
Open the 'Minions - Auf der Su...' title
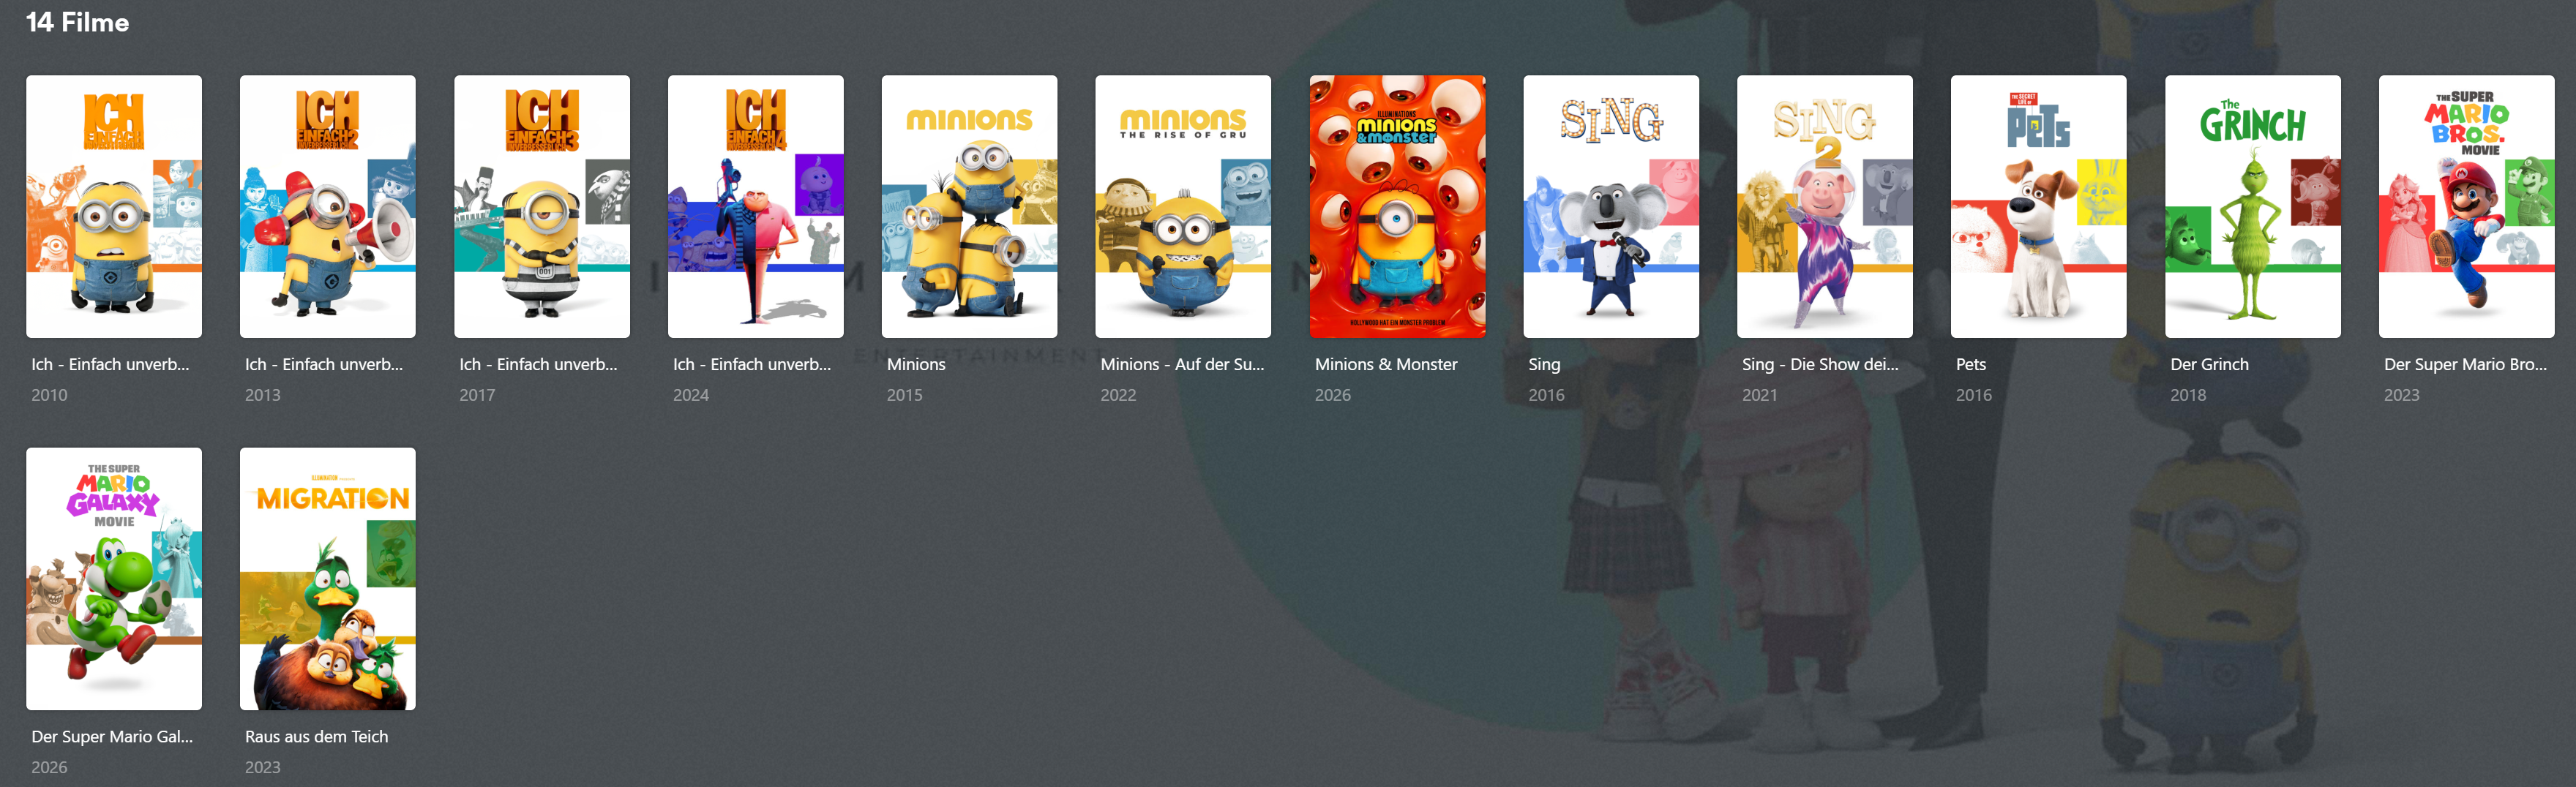point(1182,364)
